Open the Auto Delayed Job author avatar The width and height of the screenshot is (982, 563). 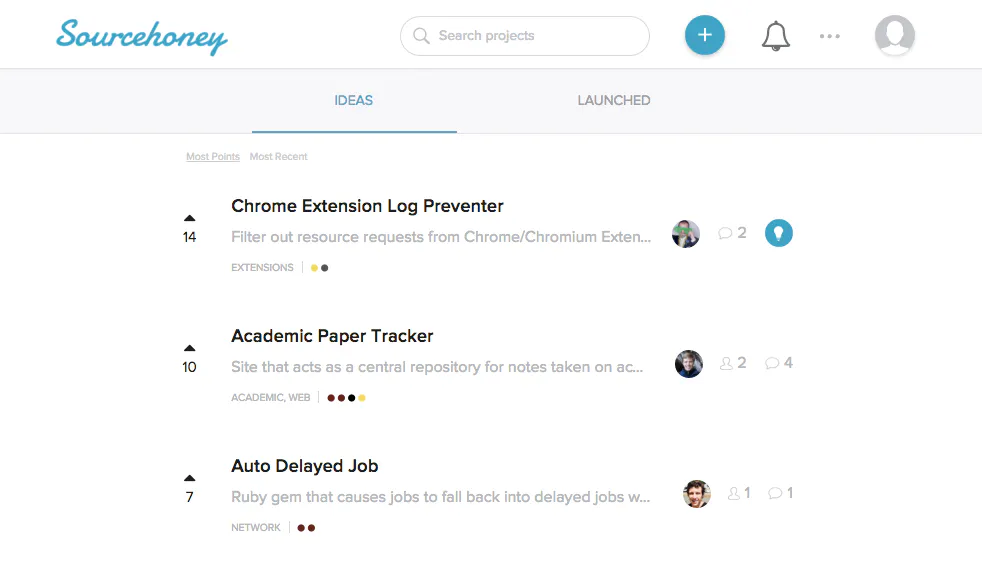point(696,494)
